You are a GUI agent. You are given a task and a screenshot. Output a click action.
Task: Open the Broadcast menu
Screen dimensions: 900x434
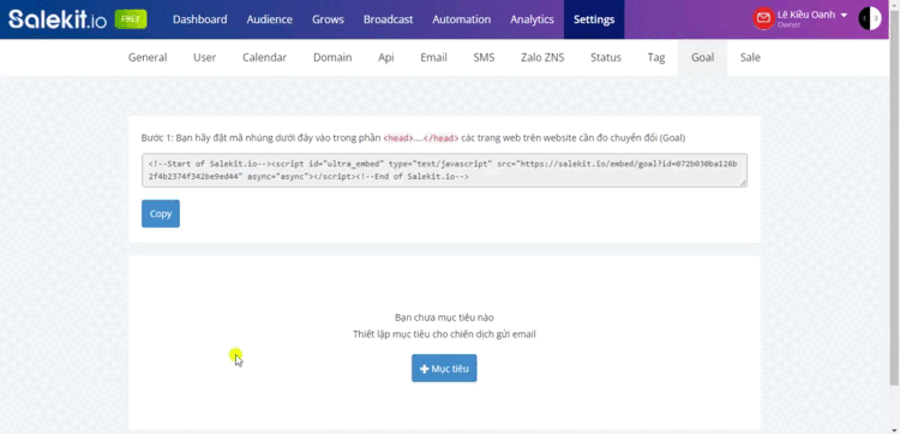tap(388, 20)
